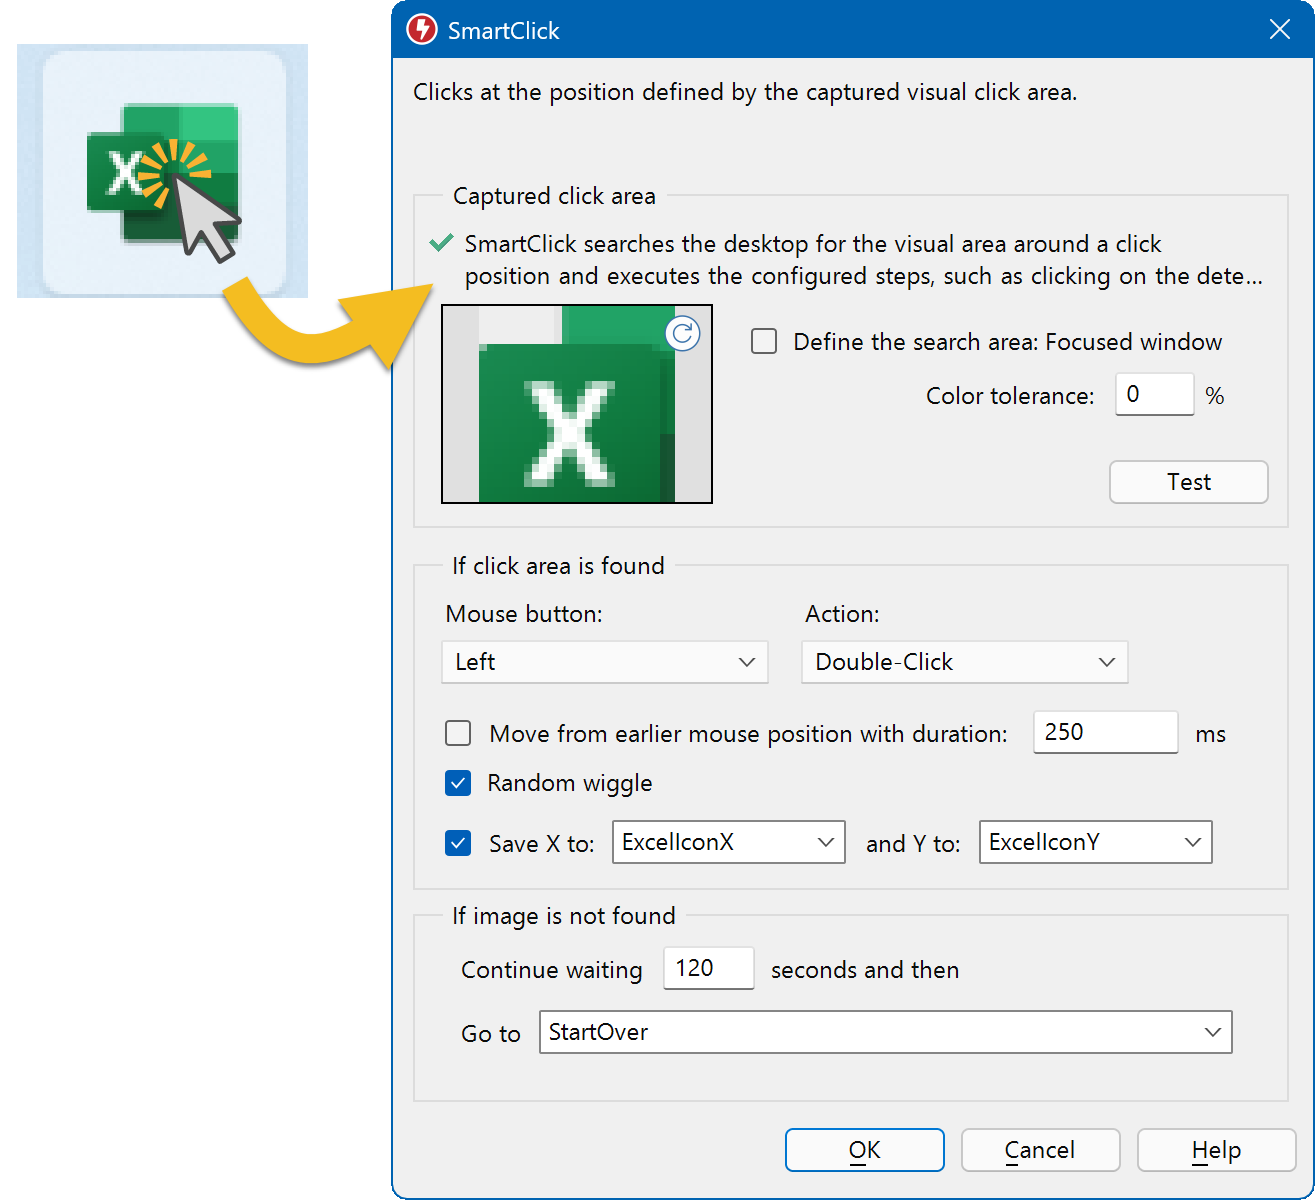This screenshot has width=1315, height=1200.
Task: Disable Random wiggle
Action: point(458,783)
